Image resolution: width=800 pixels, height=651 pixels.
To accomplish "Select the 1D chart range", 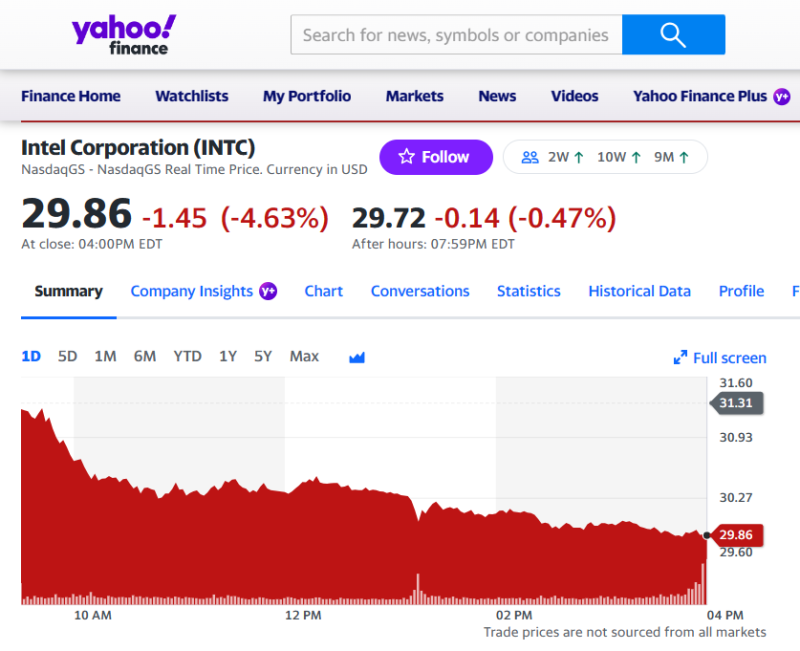I will pos(31,356).
